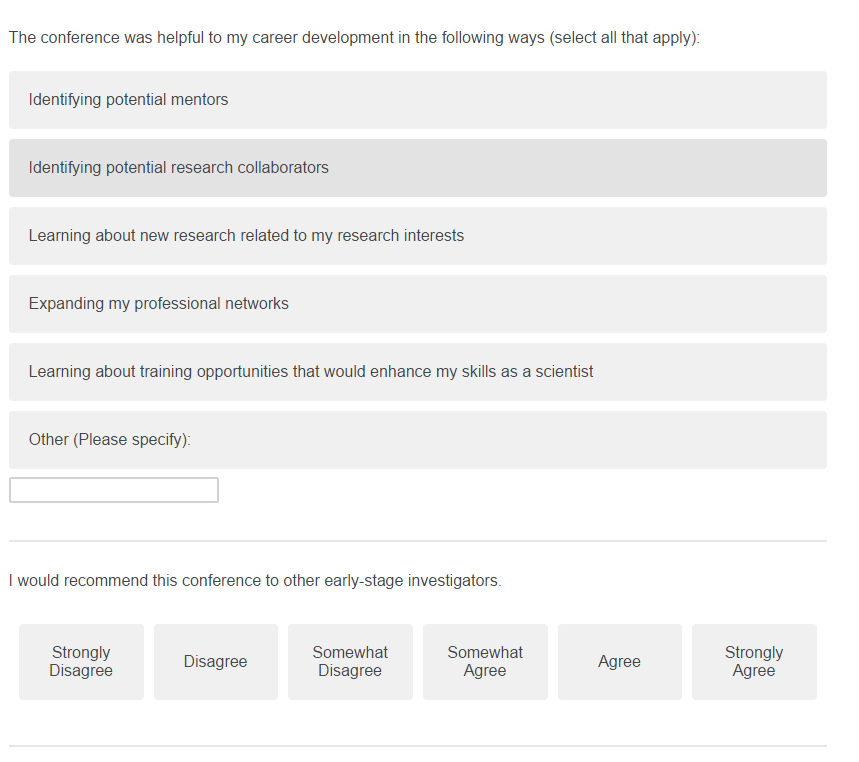Tick the 'Other (Please specify)' option
This screenshot has height=762, width=859.
tap(417, 440)
